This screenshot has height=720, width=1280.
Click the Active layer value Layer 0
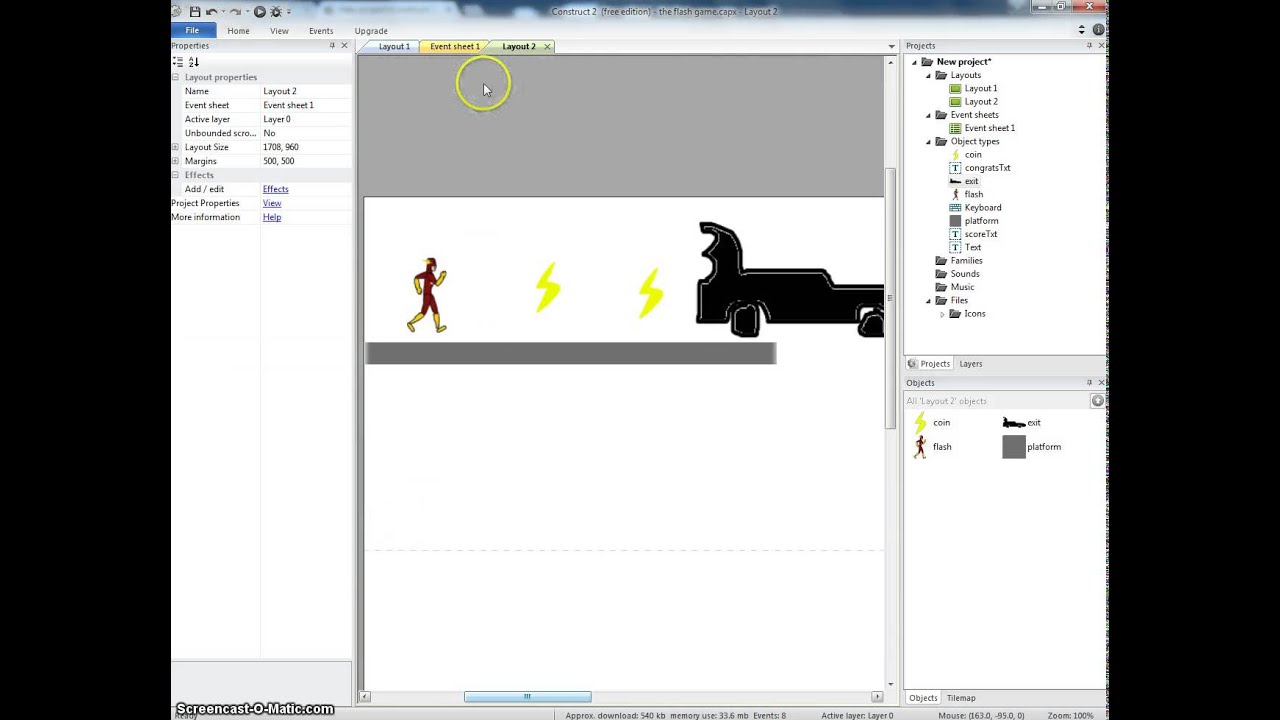point(306,119)
